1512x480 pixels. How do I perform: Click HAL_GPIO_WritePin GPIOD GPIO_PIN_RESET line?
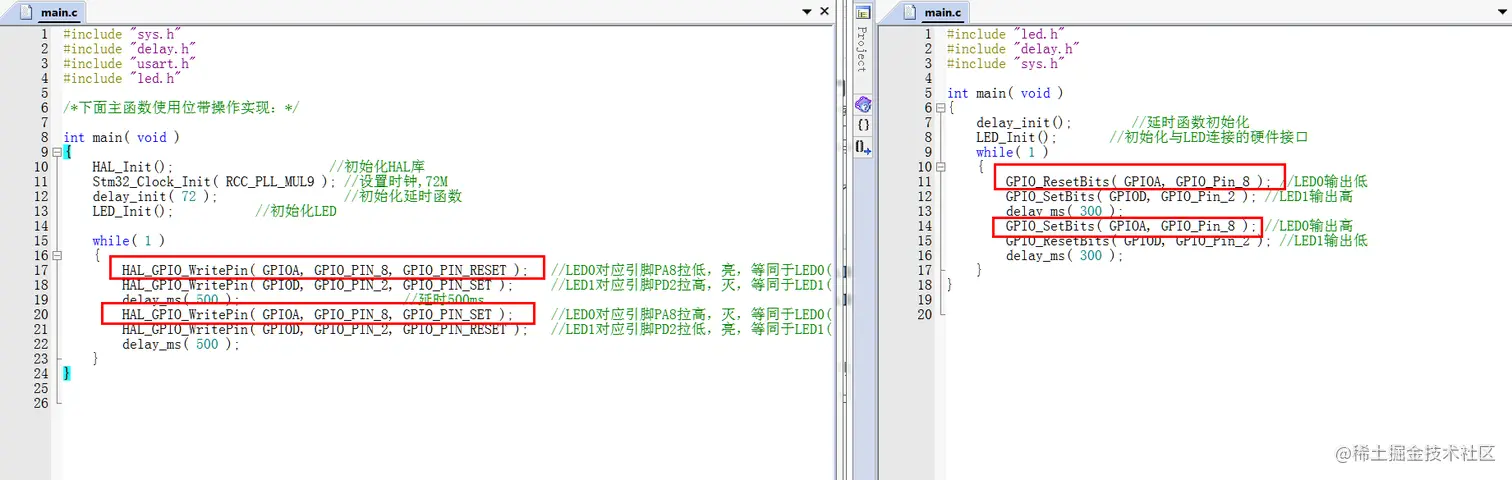(x=325, y=329)
